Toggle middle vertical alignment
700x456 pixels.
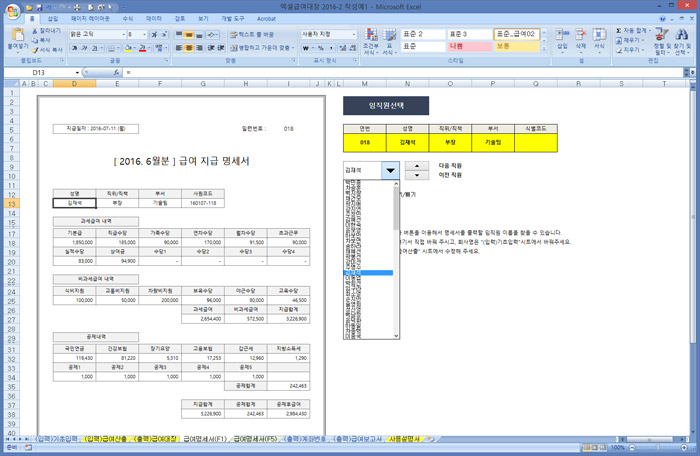click(x=189, y=34)
